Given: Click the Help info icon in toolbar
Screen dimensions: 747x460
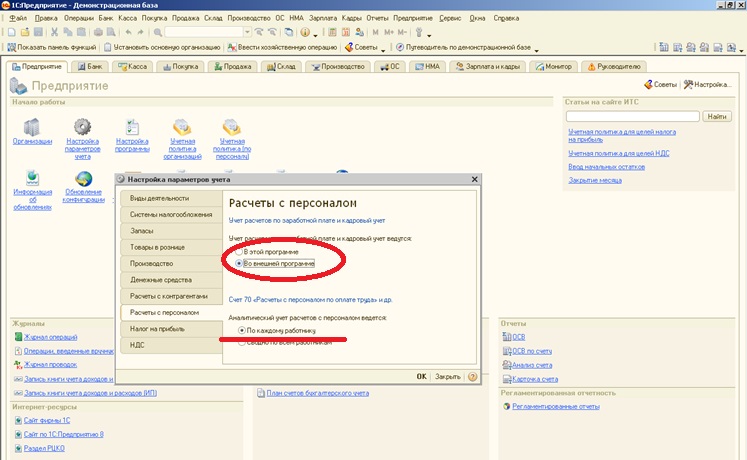Looking at the screenshot, I should 305,32.
